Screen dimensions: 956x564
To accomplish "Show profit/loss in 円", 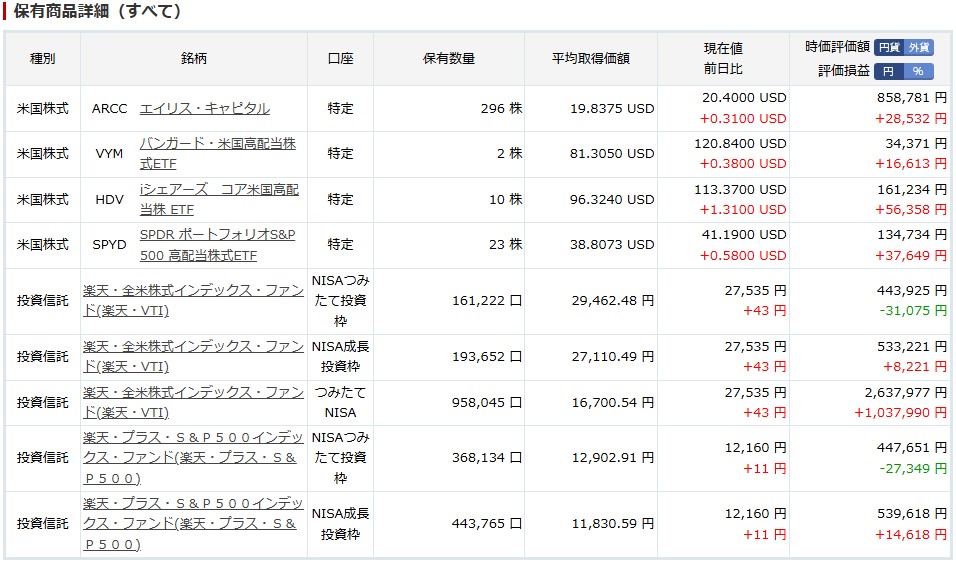I will point(889,71).
